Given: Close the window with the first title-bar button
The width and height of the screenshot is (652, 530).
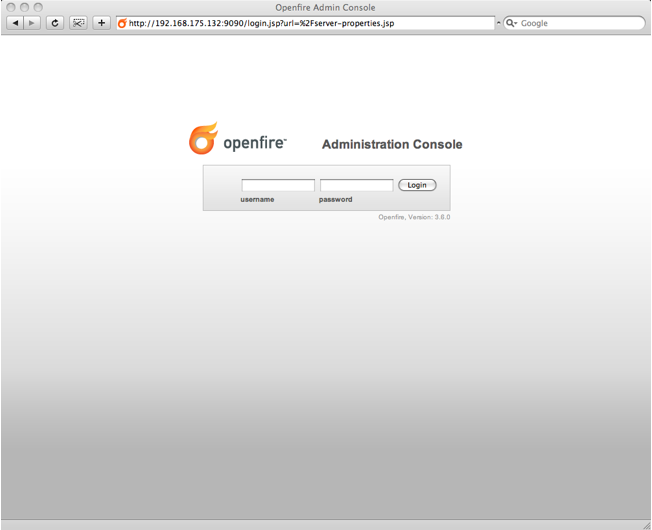Looking at the screenshot, I should point(11,7).
